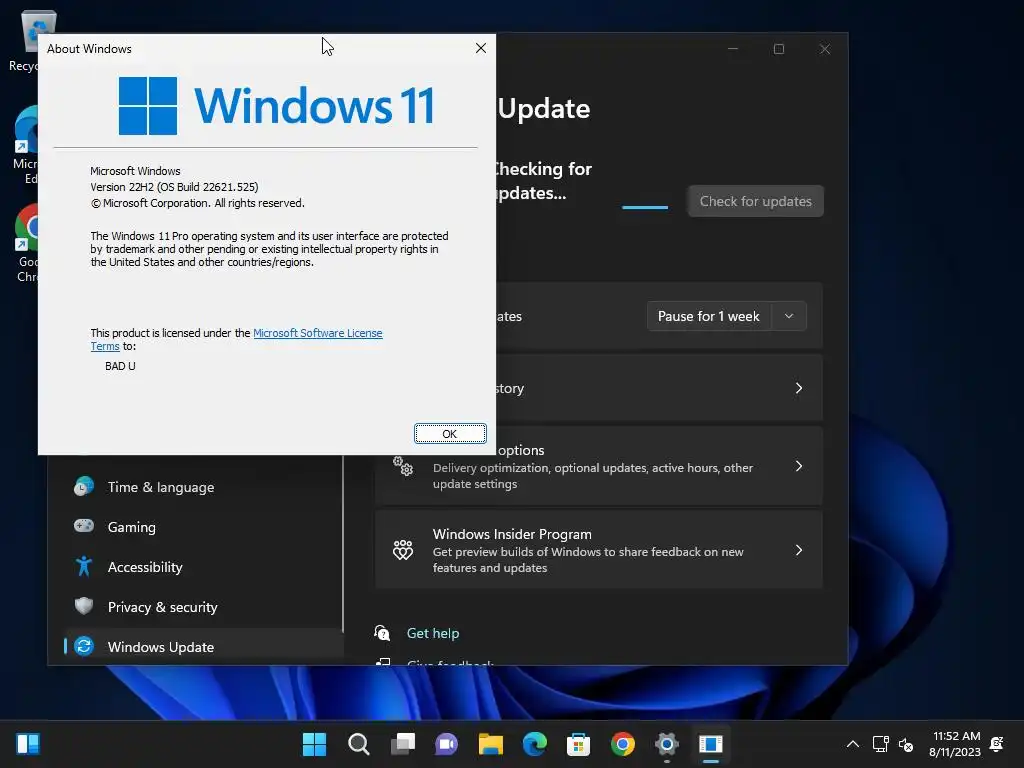
Task: Open the notifications bell icon
Action: [997, 744]
